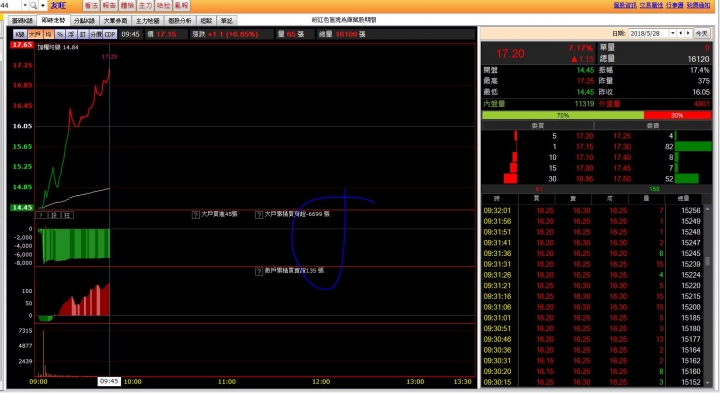Click the green 70% inner volume bar
This screenshot has width=720, height=393.
563,115
